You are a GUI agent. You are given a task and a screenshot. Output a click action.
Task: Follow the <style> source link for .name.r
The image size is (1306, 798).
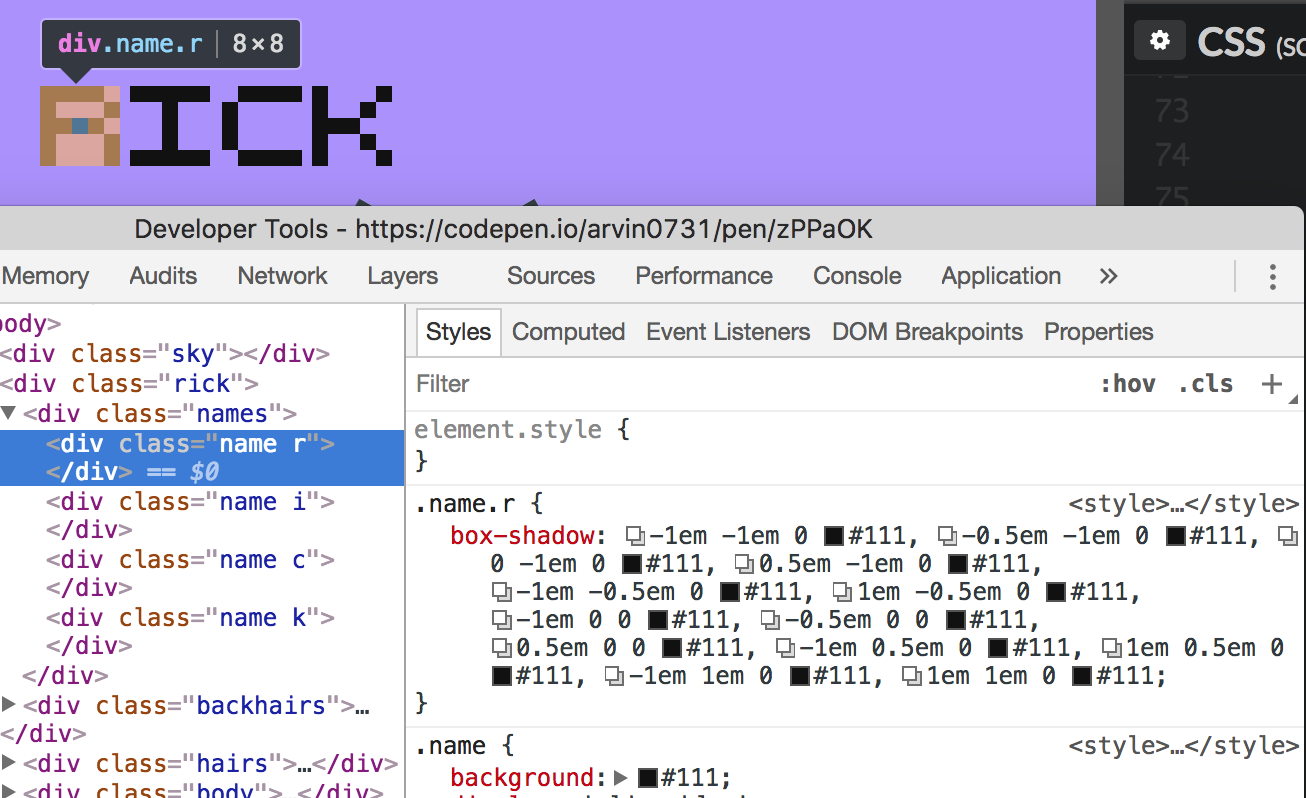coord(1183,503)
